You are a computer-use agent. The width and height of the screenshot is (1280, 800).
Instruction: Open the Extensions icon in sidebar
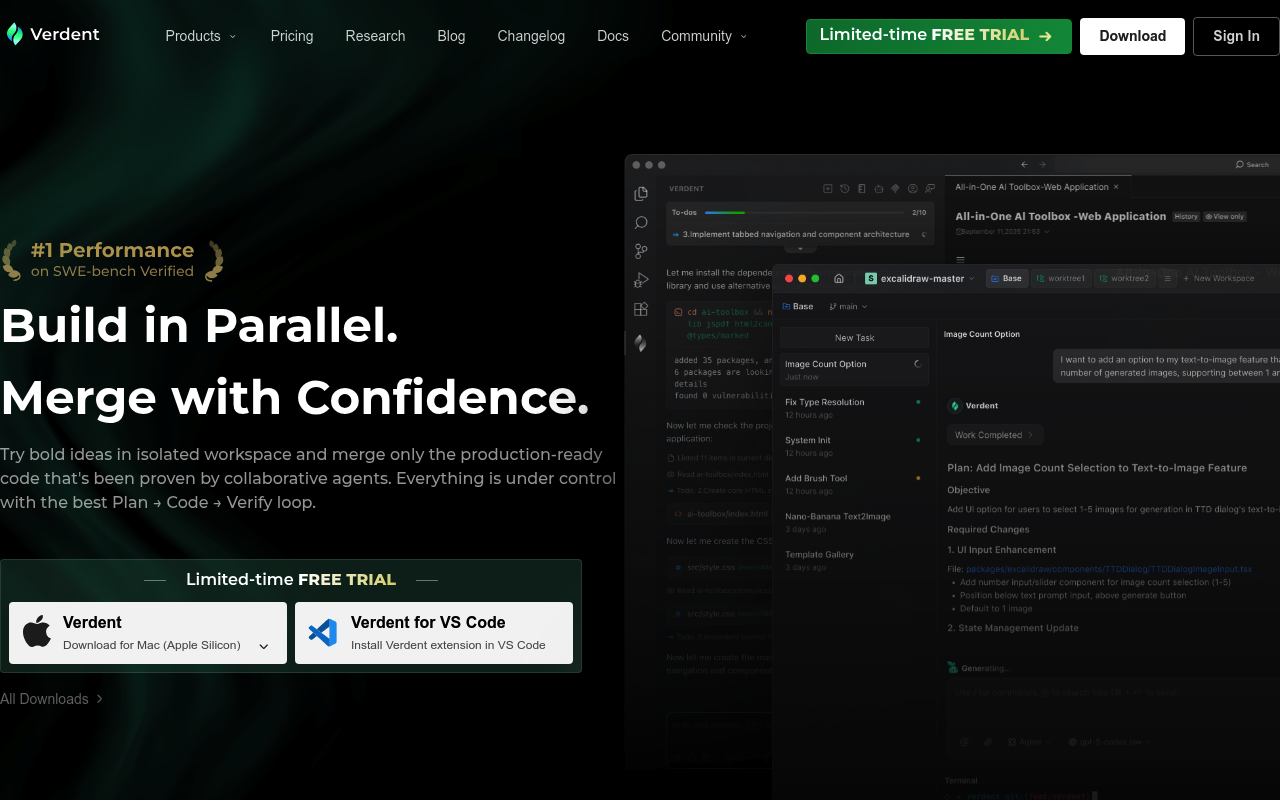[x=641, y=310]
